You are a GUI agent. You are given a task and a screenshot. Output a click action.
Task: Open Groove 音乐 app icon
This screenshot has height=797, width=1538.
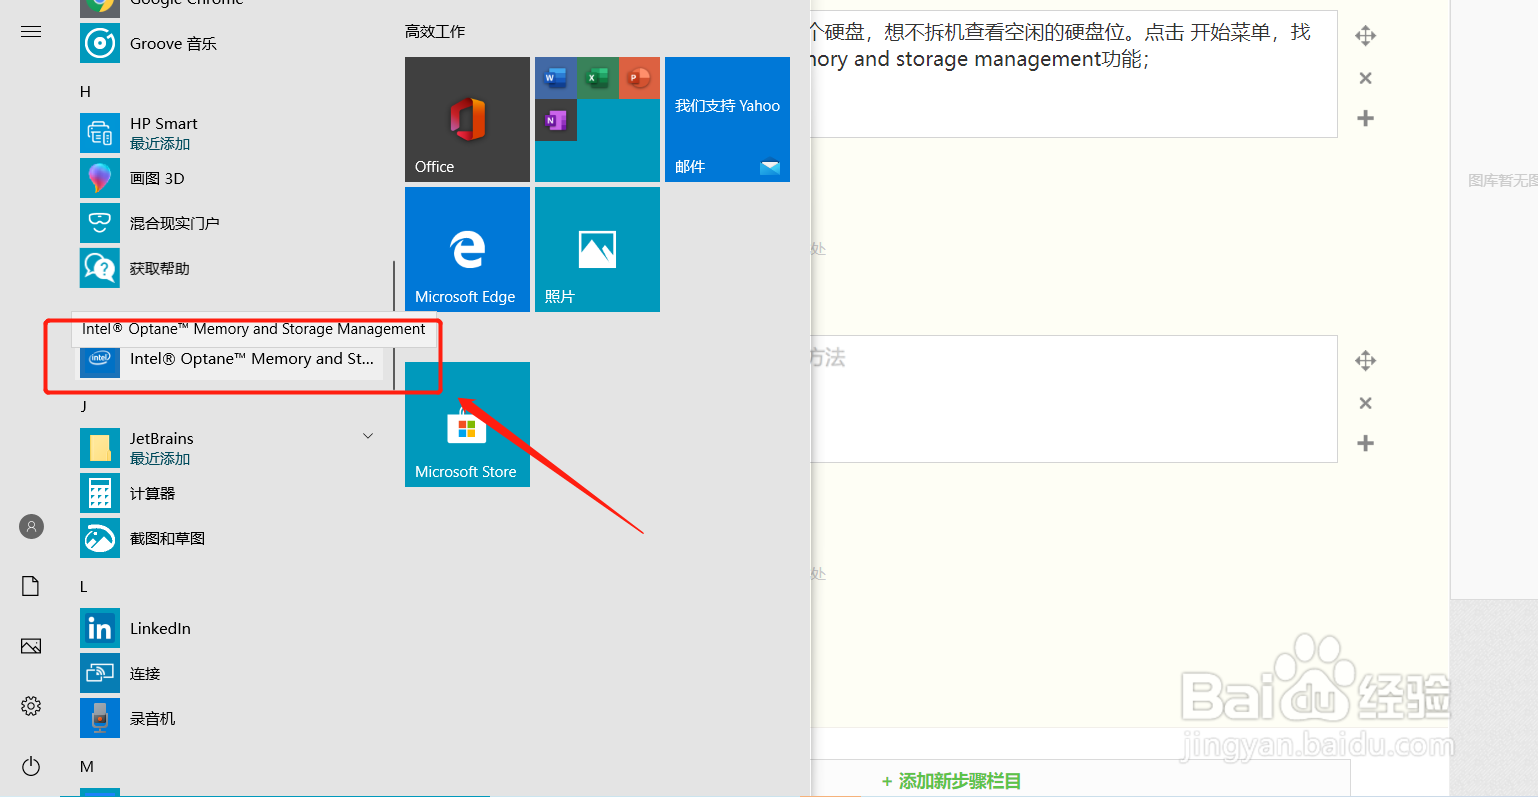(100, 43)
